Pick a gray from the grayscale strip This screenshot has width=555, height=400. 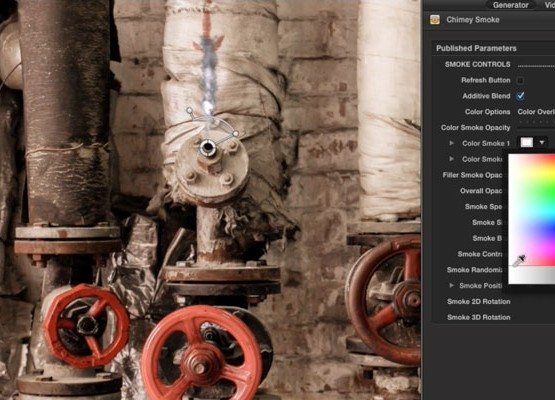pyautogui.click(x=532, y=275)
